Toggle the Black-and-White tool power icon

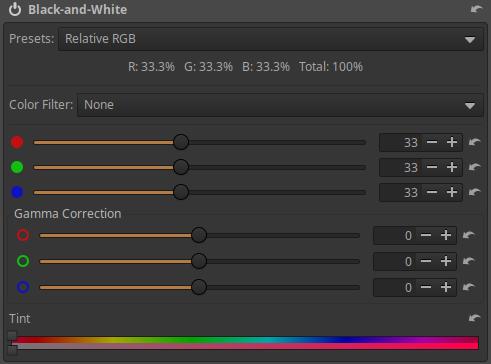pos(15,9)
